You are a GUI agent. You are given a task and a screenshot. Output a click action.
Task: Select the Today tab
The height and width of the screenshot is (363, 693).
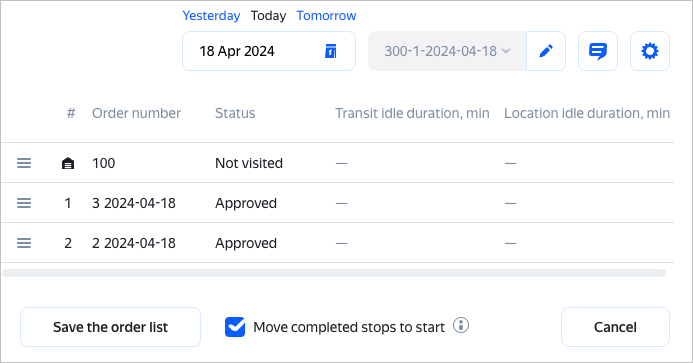pyautogui.click(x=268, y=16)
